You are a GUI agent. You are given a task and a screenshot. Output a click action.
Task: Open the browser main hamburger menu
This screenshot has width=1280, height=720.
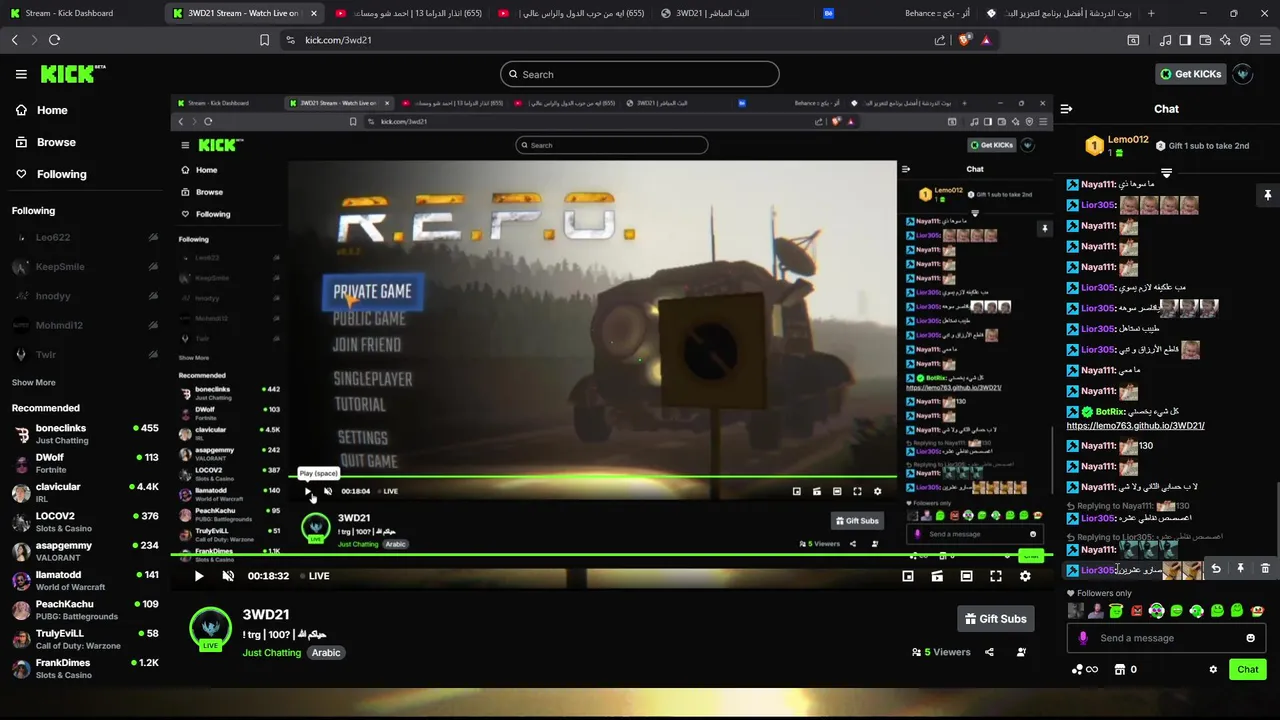[x=1265, y=40]
